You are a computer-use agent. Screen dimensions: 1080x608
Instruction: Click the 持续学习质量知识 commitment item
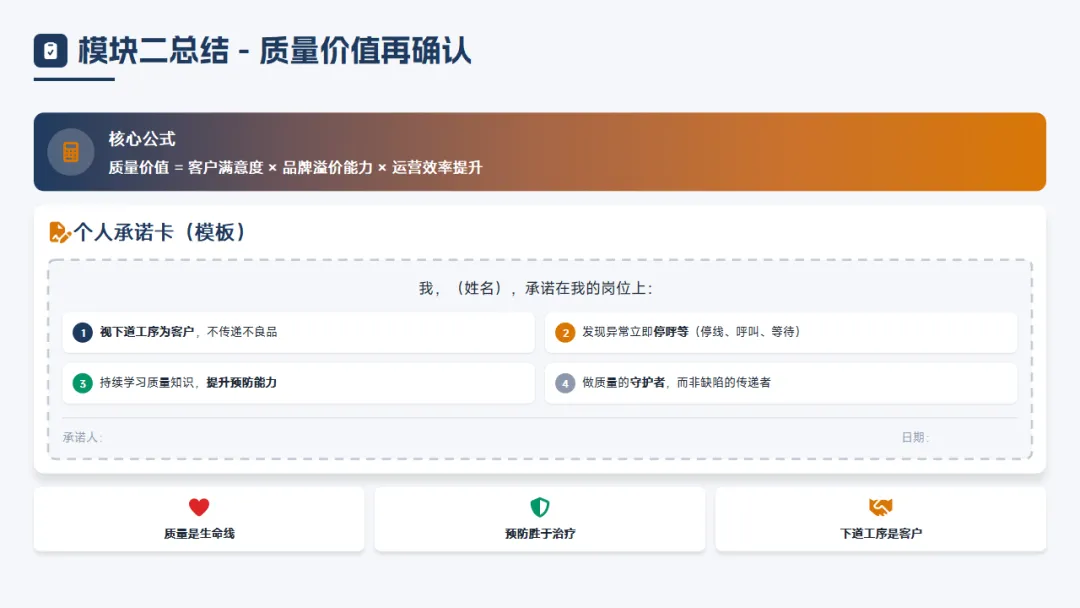tap(298, 383)
